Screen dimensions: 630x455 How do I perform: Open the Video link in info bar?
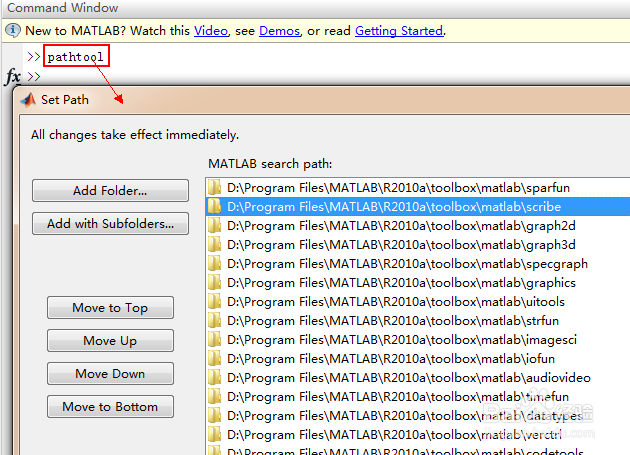[211, 31]
